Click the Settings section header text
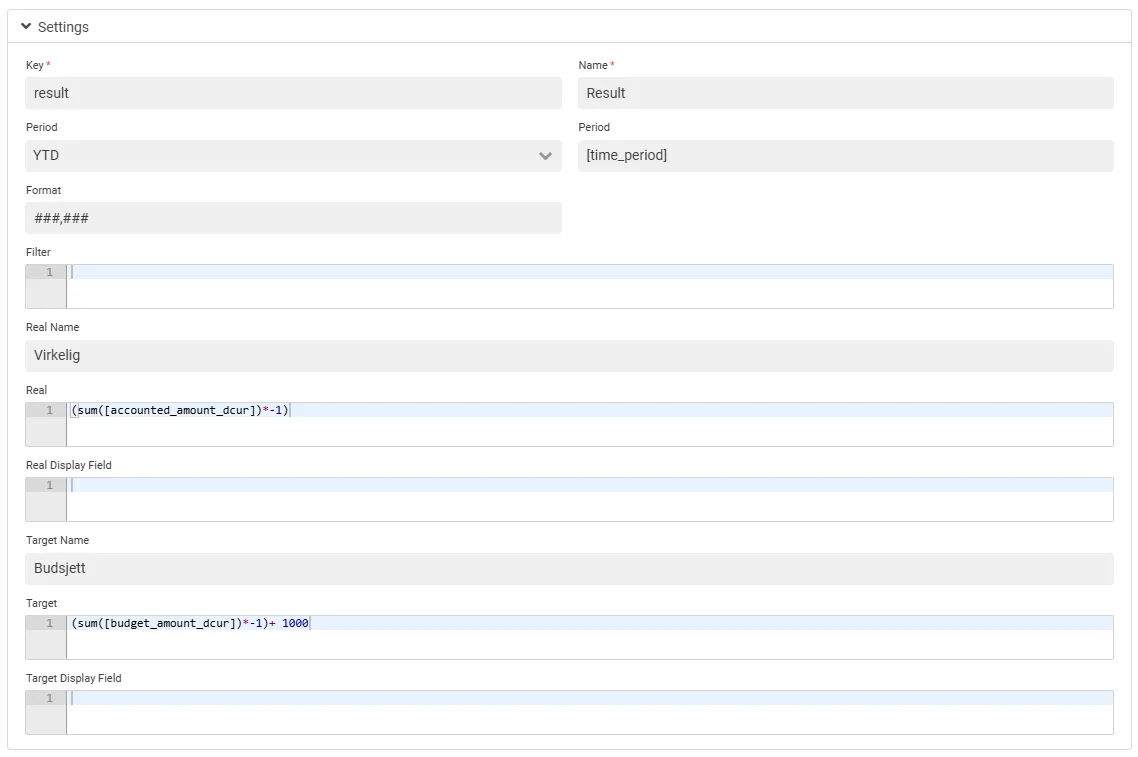Screen dimensions: 1138x757 click(63, 27)
